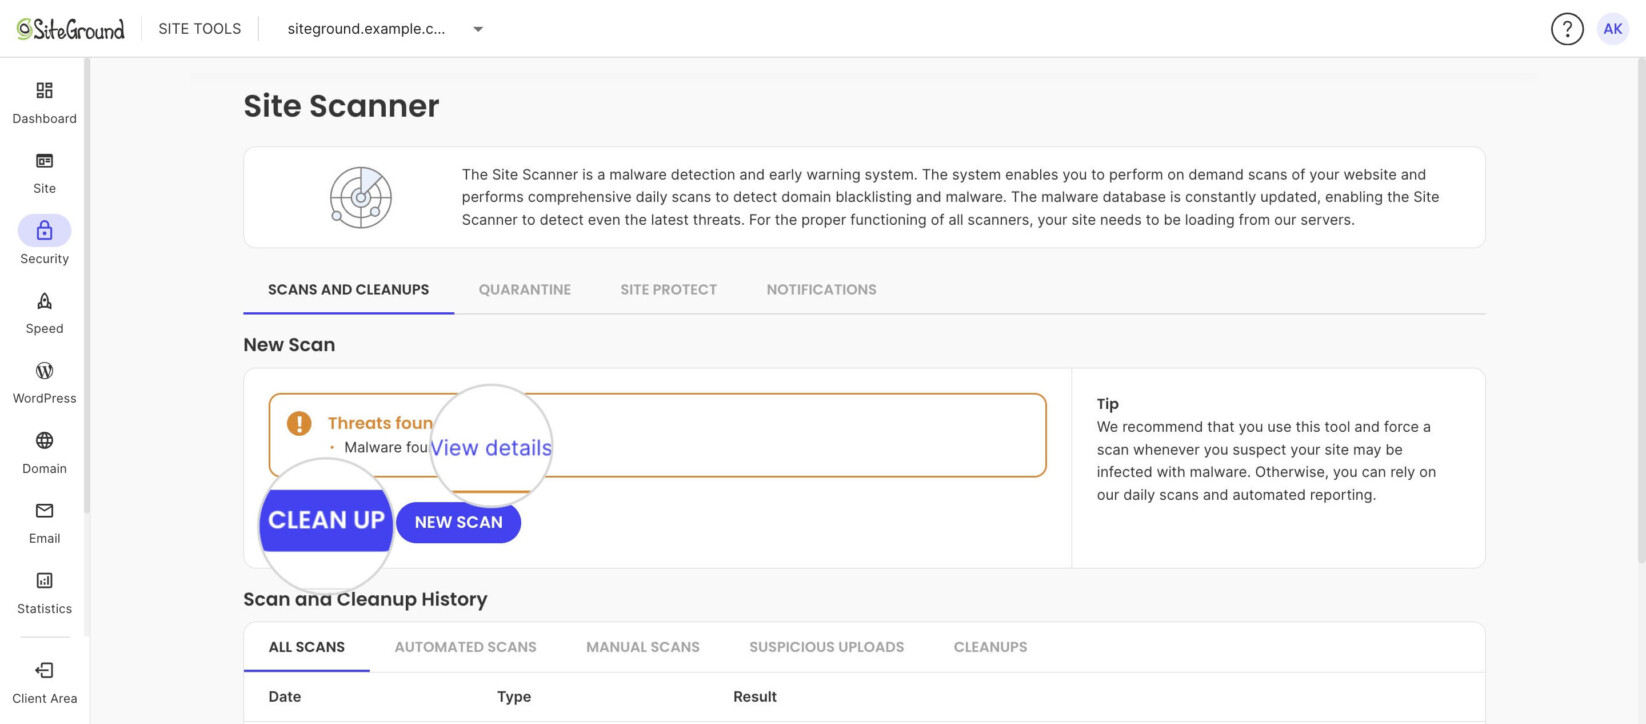This screenshot has height=724, width=1646.
Task: Open the Email envelope icon
Action: tap(44, 511)
